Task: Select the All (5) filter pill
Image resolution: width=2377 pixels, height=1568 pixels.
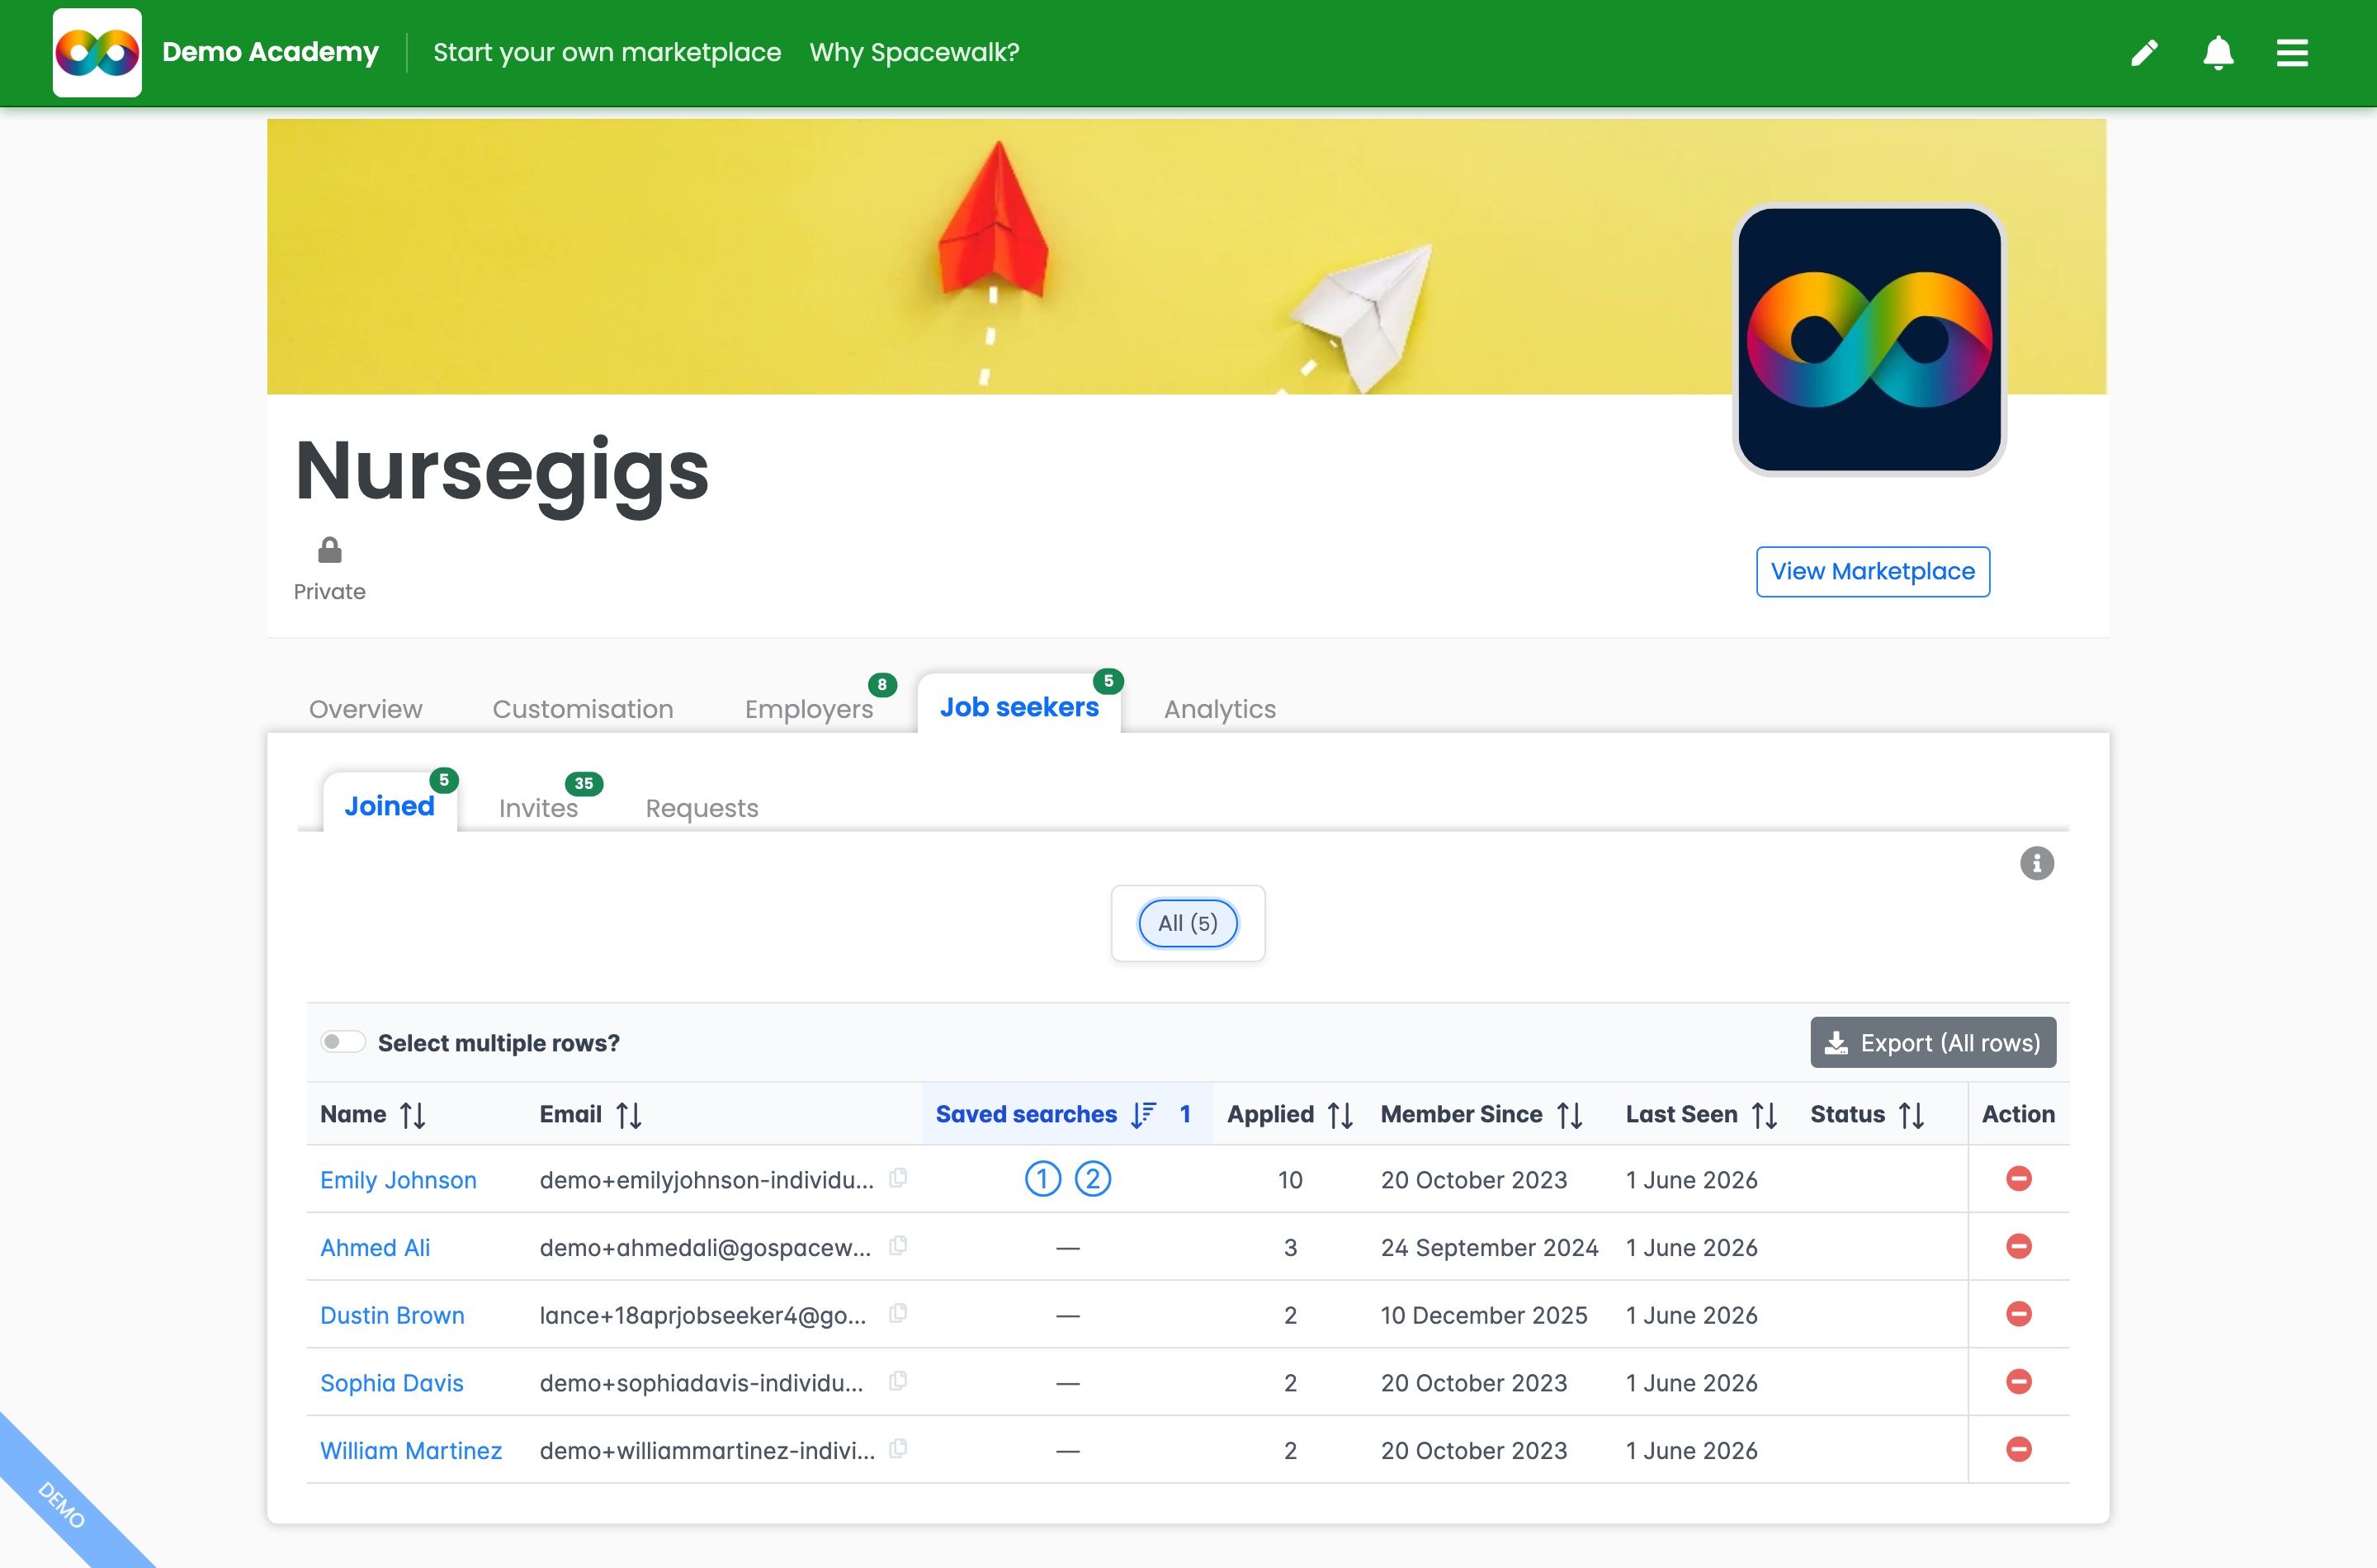Action: coord(1187,923)
